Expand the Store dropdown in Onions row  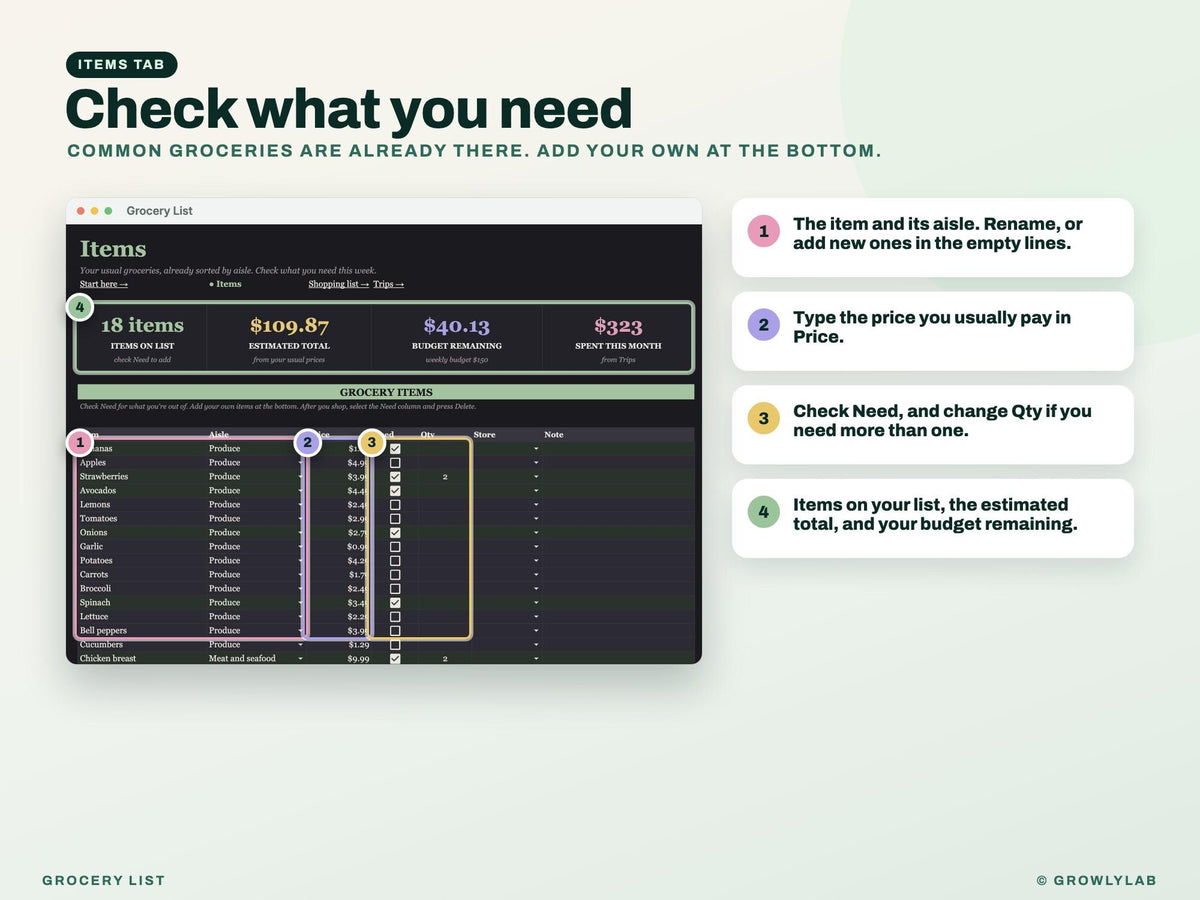coord(536,533)
